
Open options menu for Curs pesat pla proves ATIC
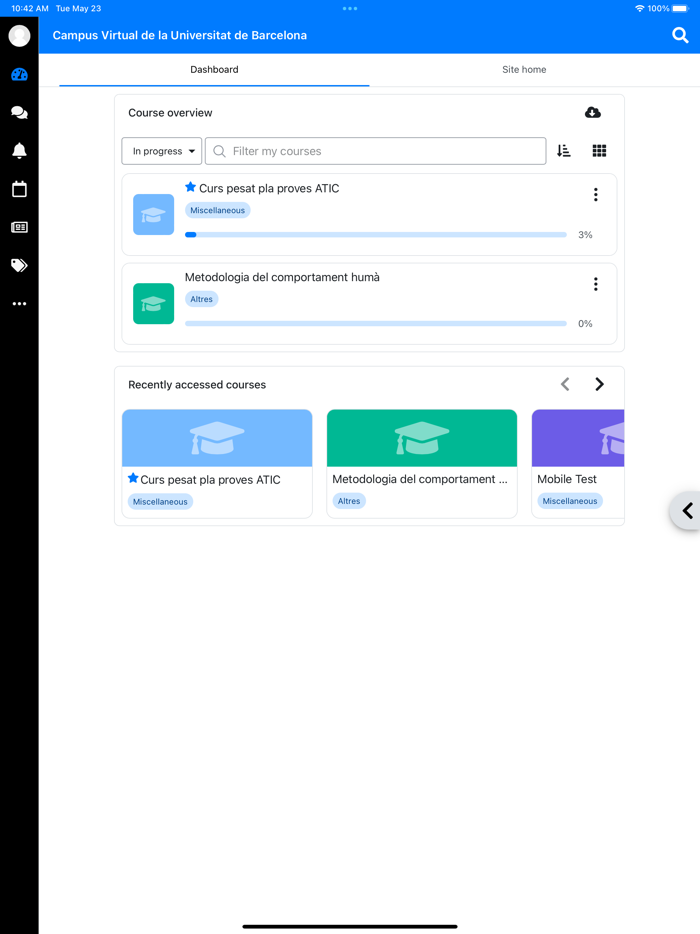pyautogui.click(x=595, y=195)
